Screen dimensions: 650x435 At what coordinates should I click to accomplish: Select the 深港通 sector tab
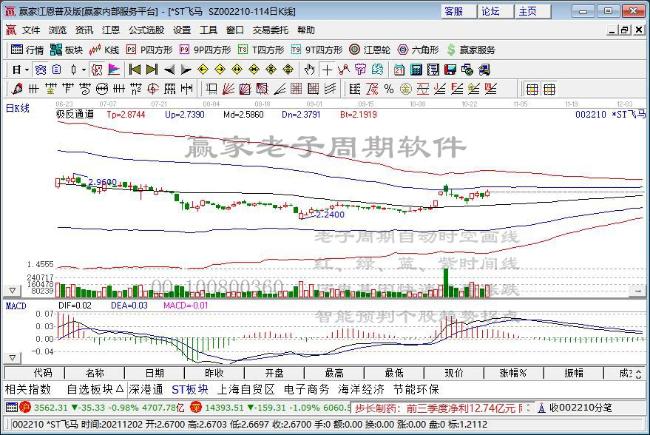coord(146,389)
